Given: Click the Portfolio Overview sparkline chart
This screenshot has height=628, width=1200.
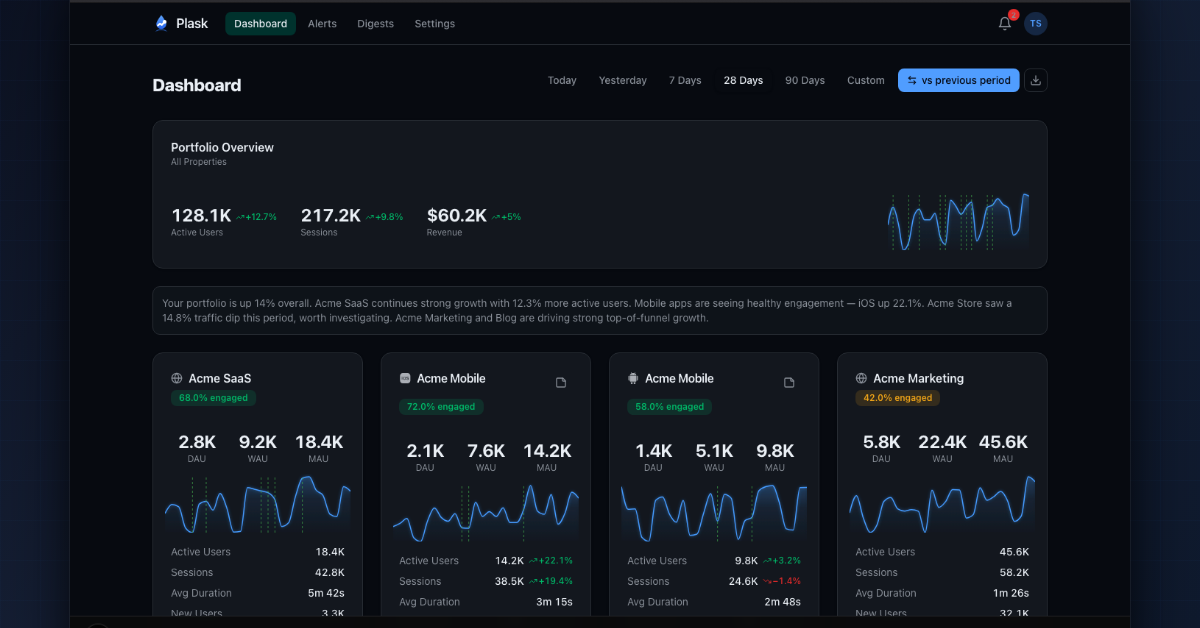Looking at the screenshot, I should (x=958, y=221).
